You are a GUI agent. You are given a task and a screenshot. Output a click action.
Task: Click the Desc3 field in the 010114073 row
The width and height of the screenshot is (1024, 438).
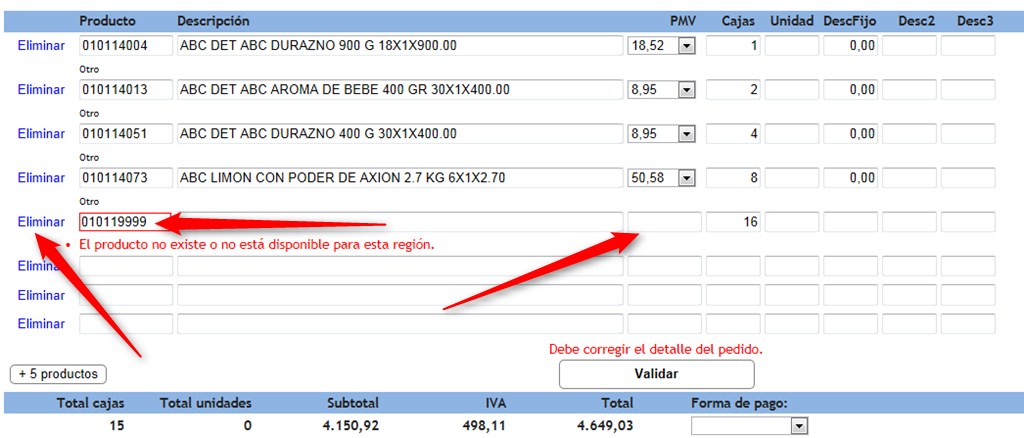[968, 178]
